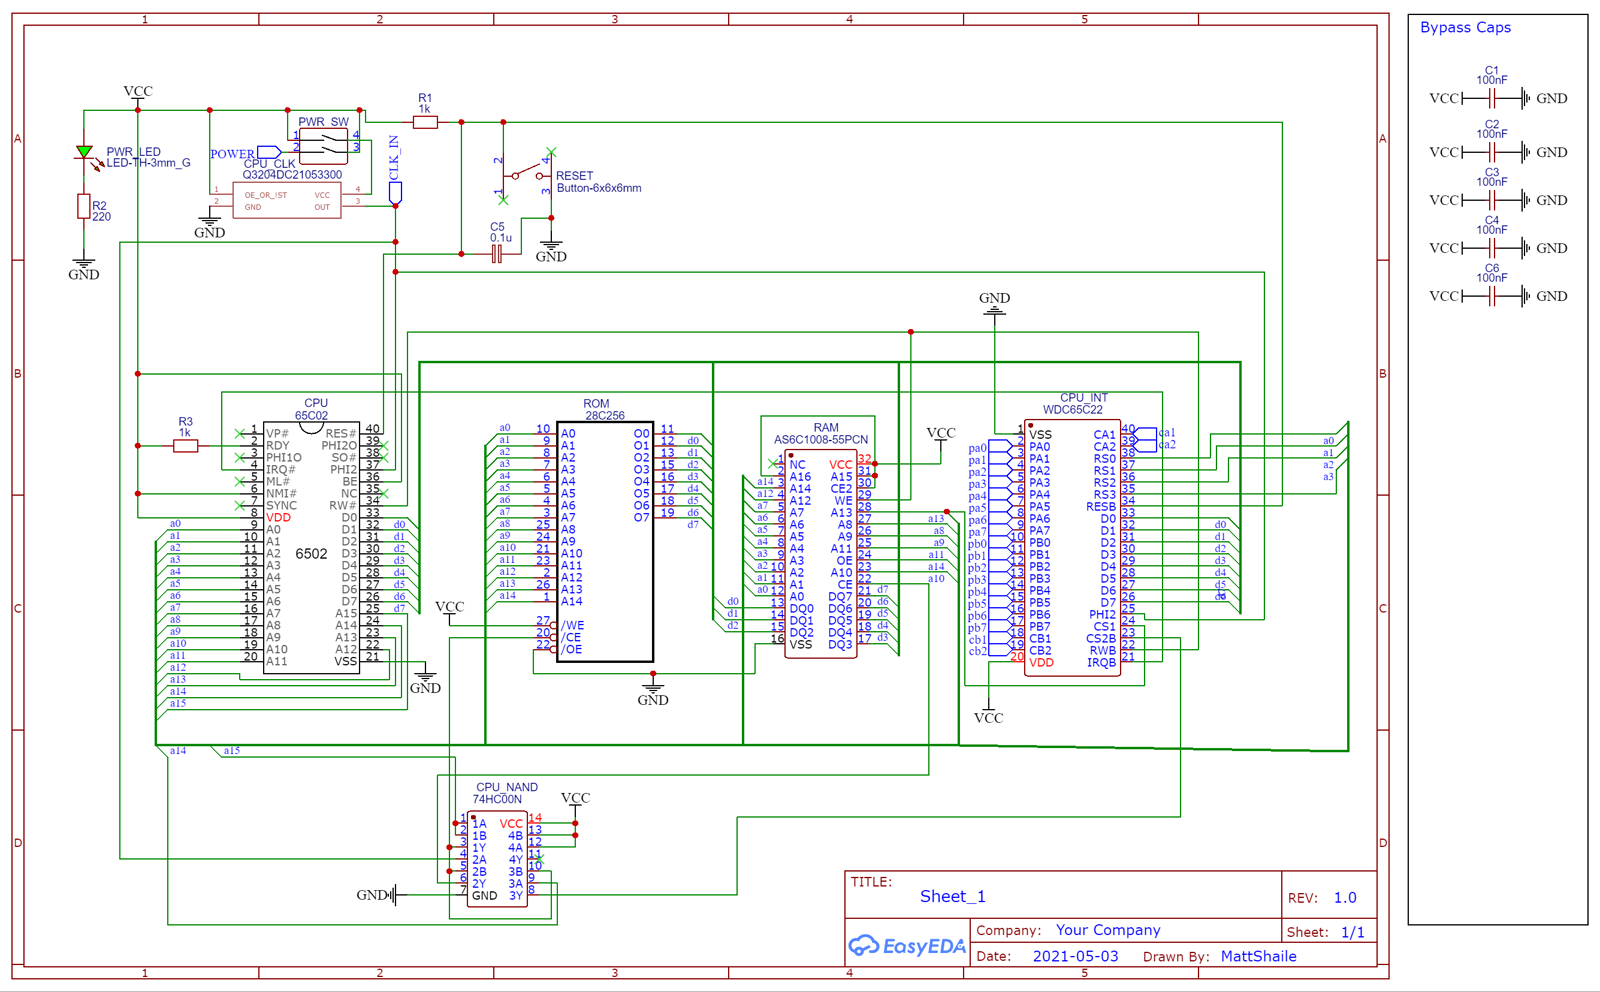Click the revision value "1.0"
This screenshot has height=992, width=1600.
[x=1345, y=898]
